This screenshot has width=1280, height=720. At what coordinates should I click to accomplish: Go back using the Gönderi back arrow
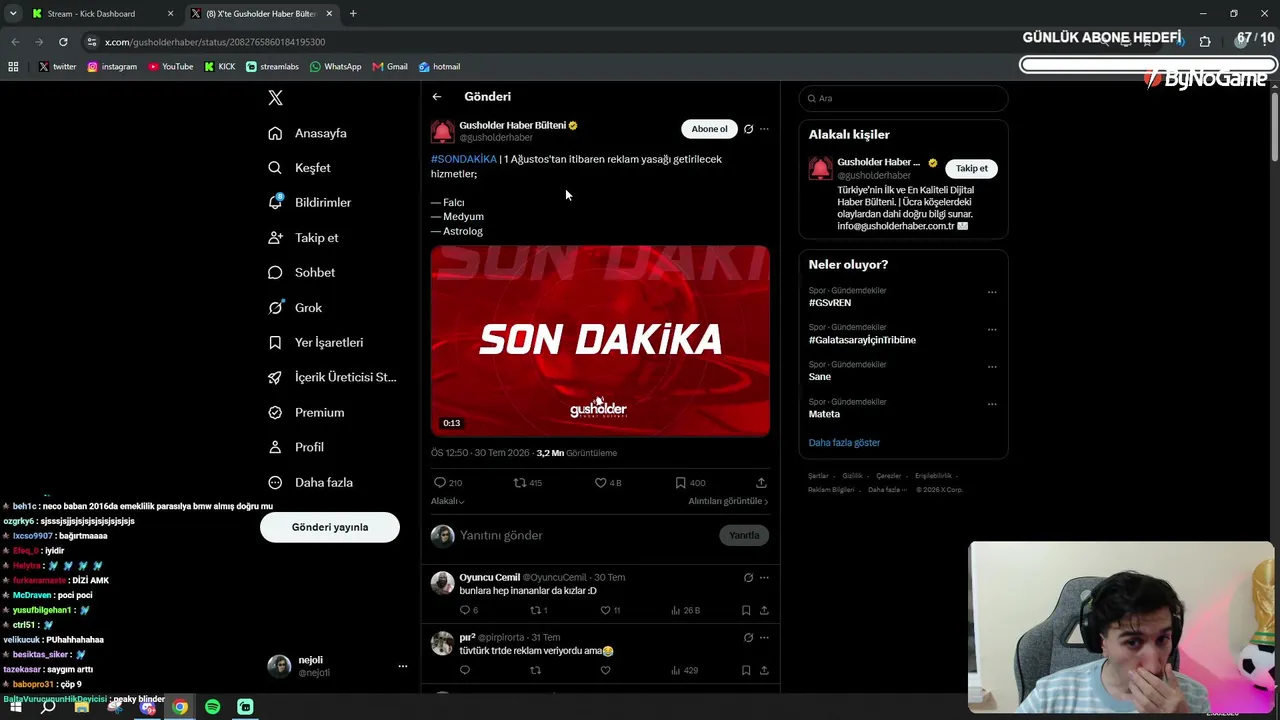pos(437,97)
